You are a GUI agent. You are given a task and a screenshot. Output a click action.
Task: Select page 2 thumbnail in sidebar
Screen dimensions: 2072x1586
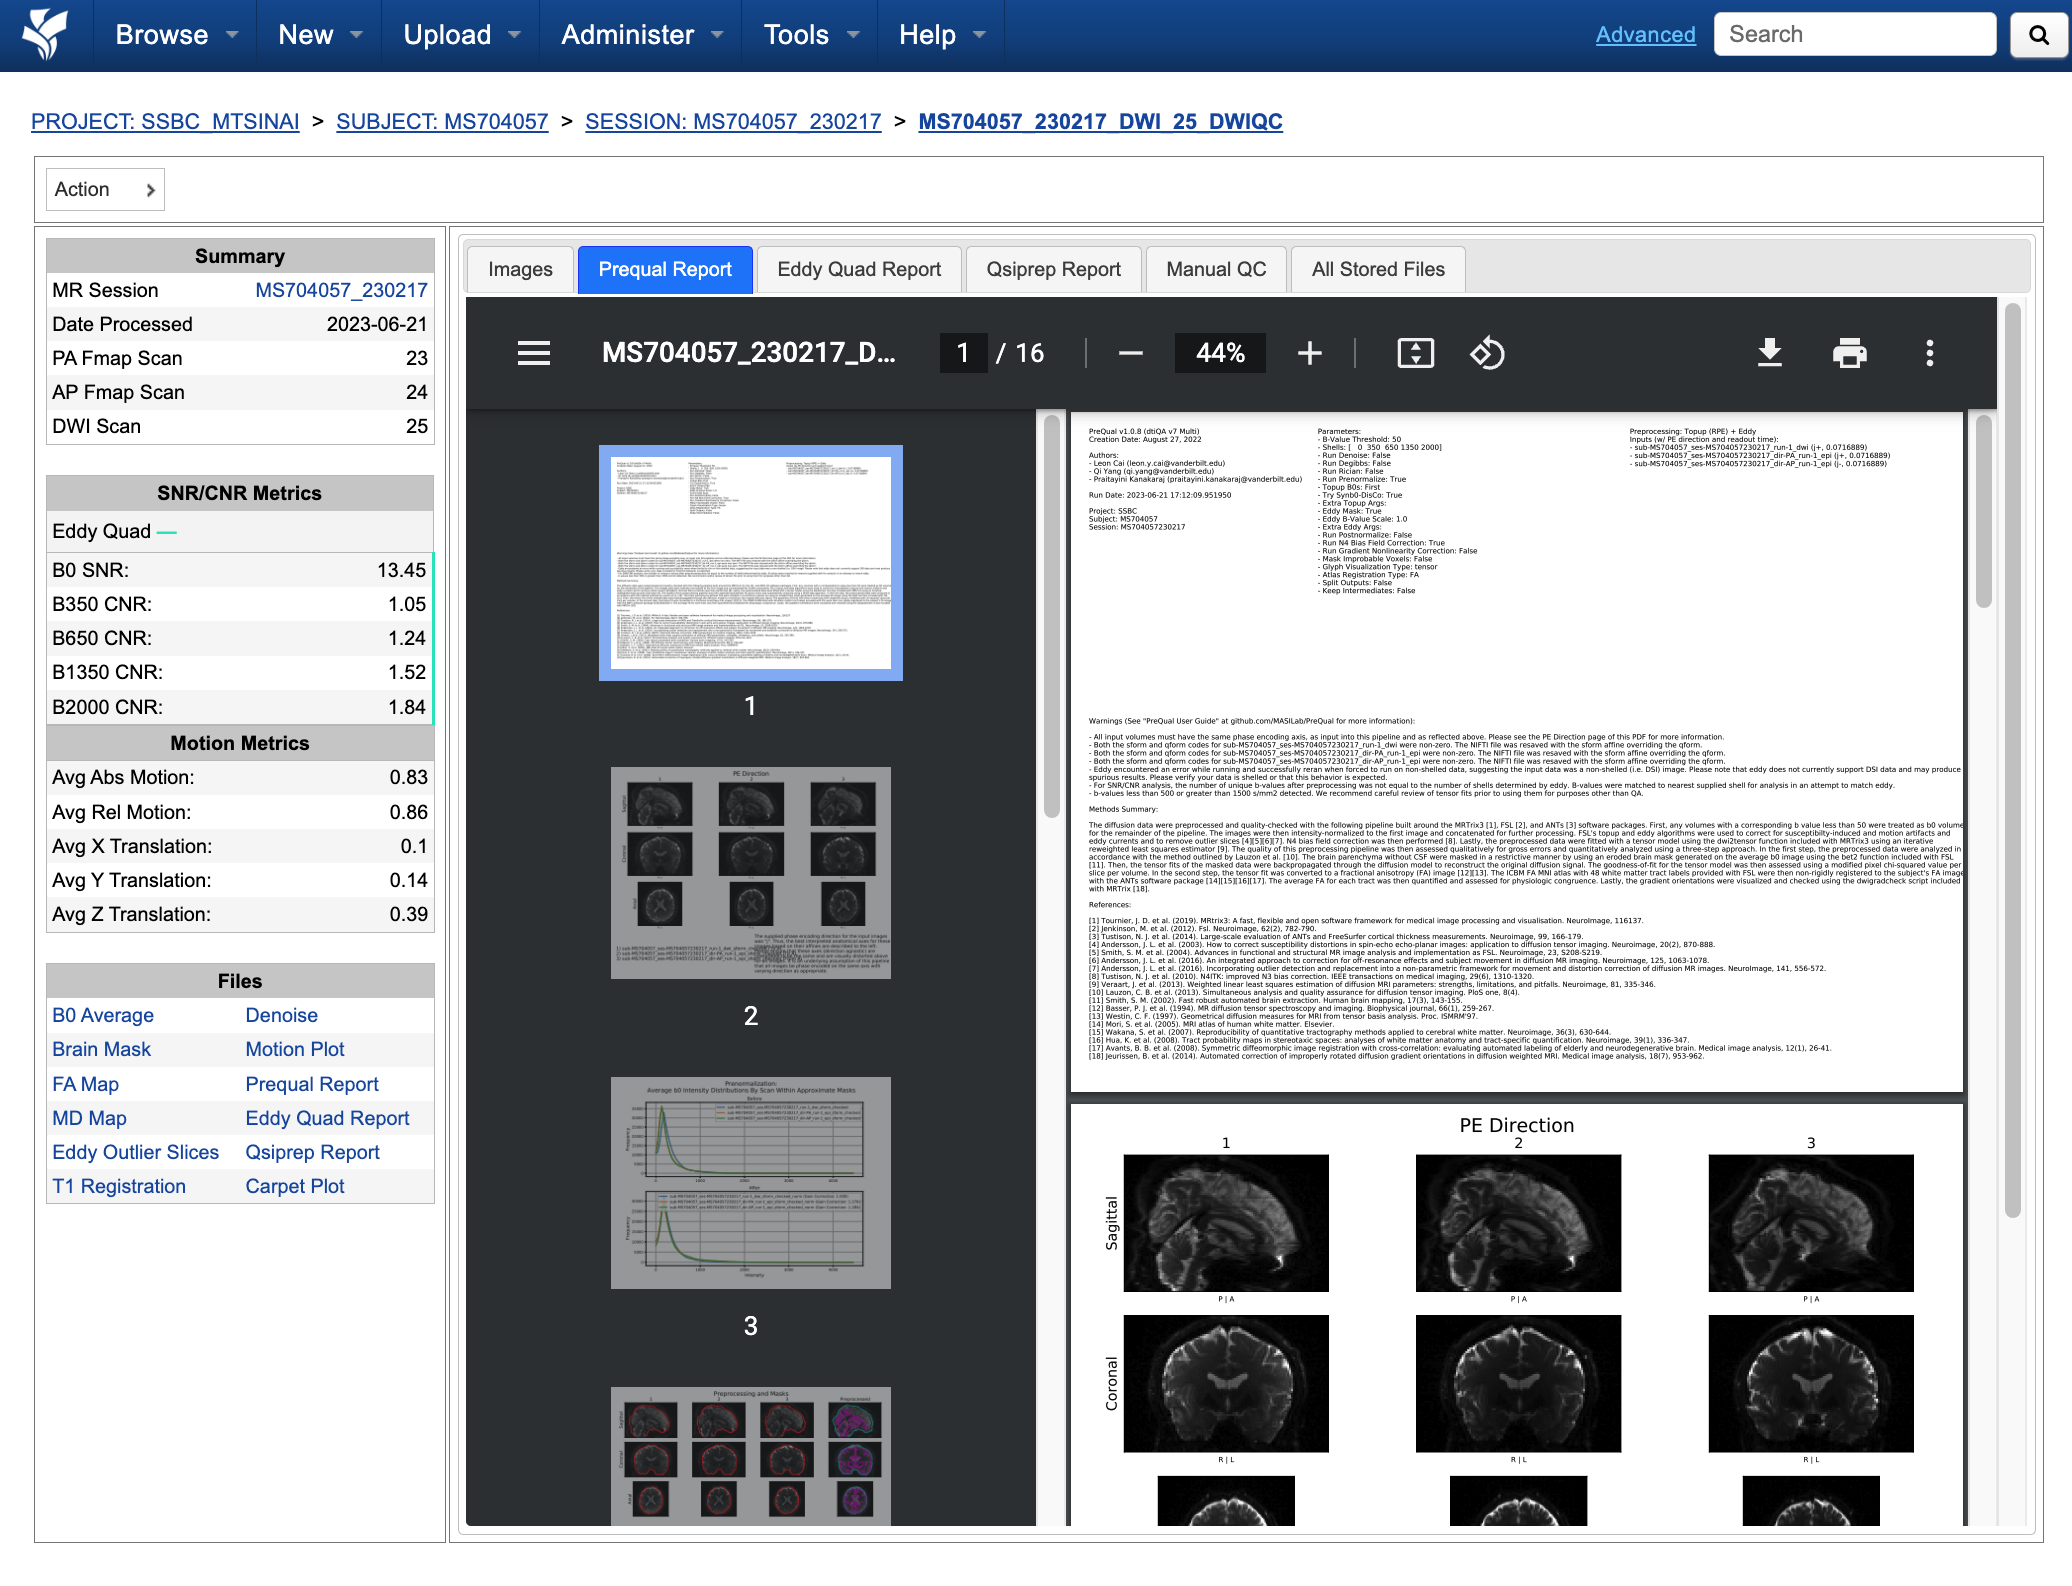[750, 872]
